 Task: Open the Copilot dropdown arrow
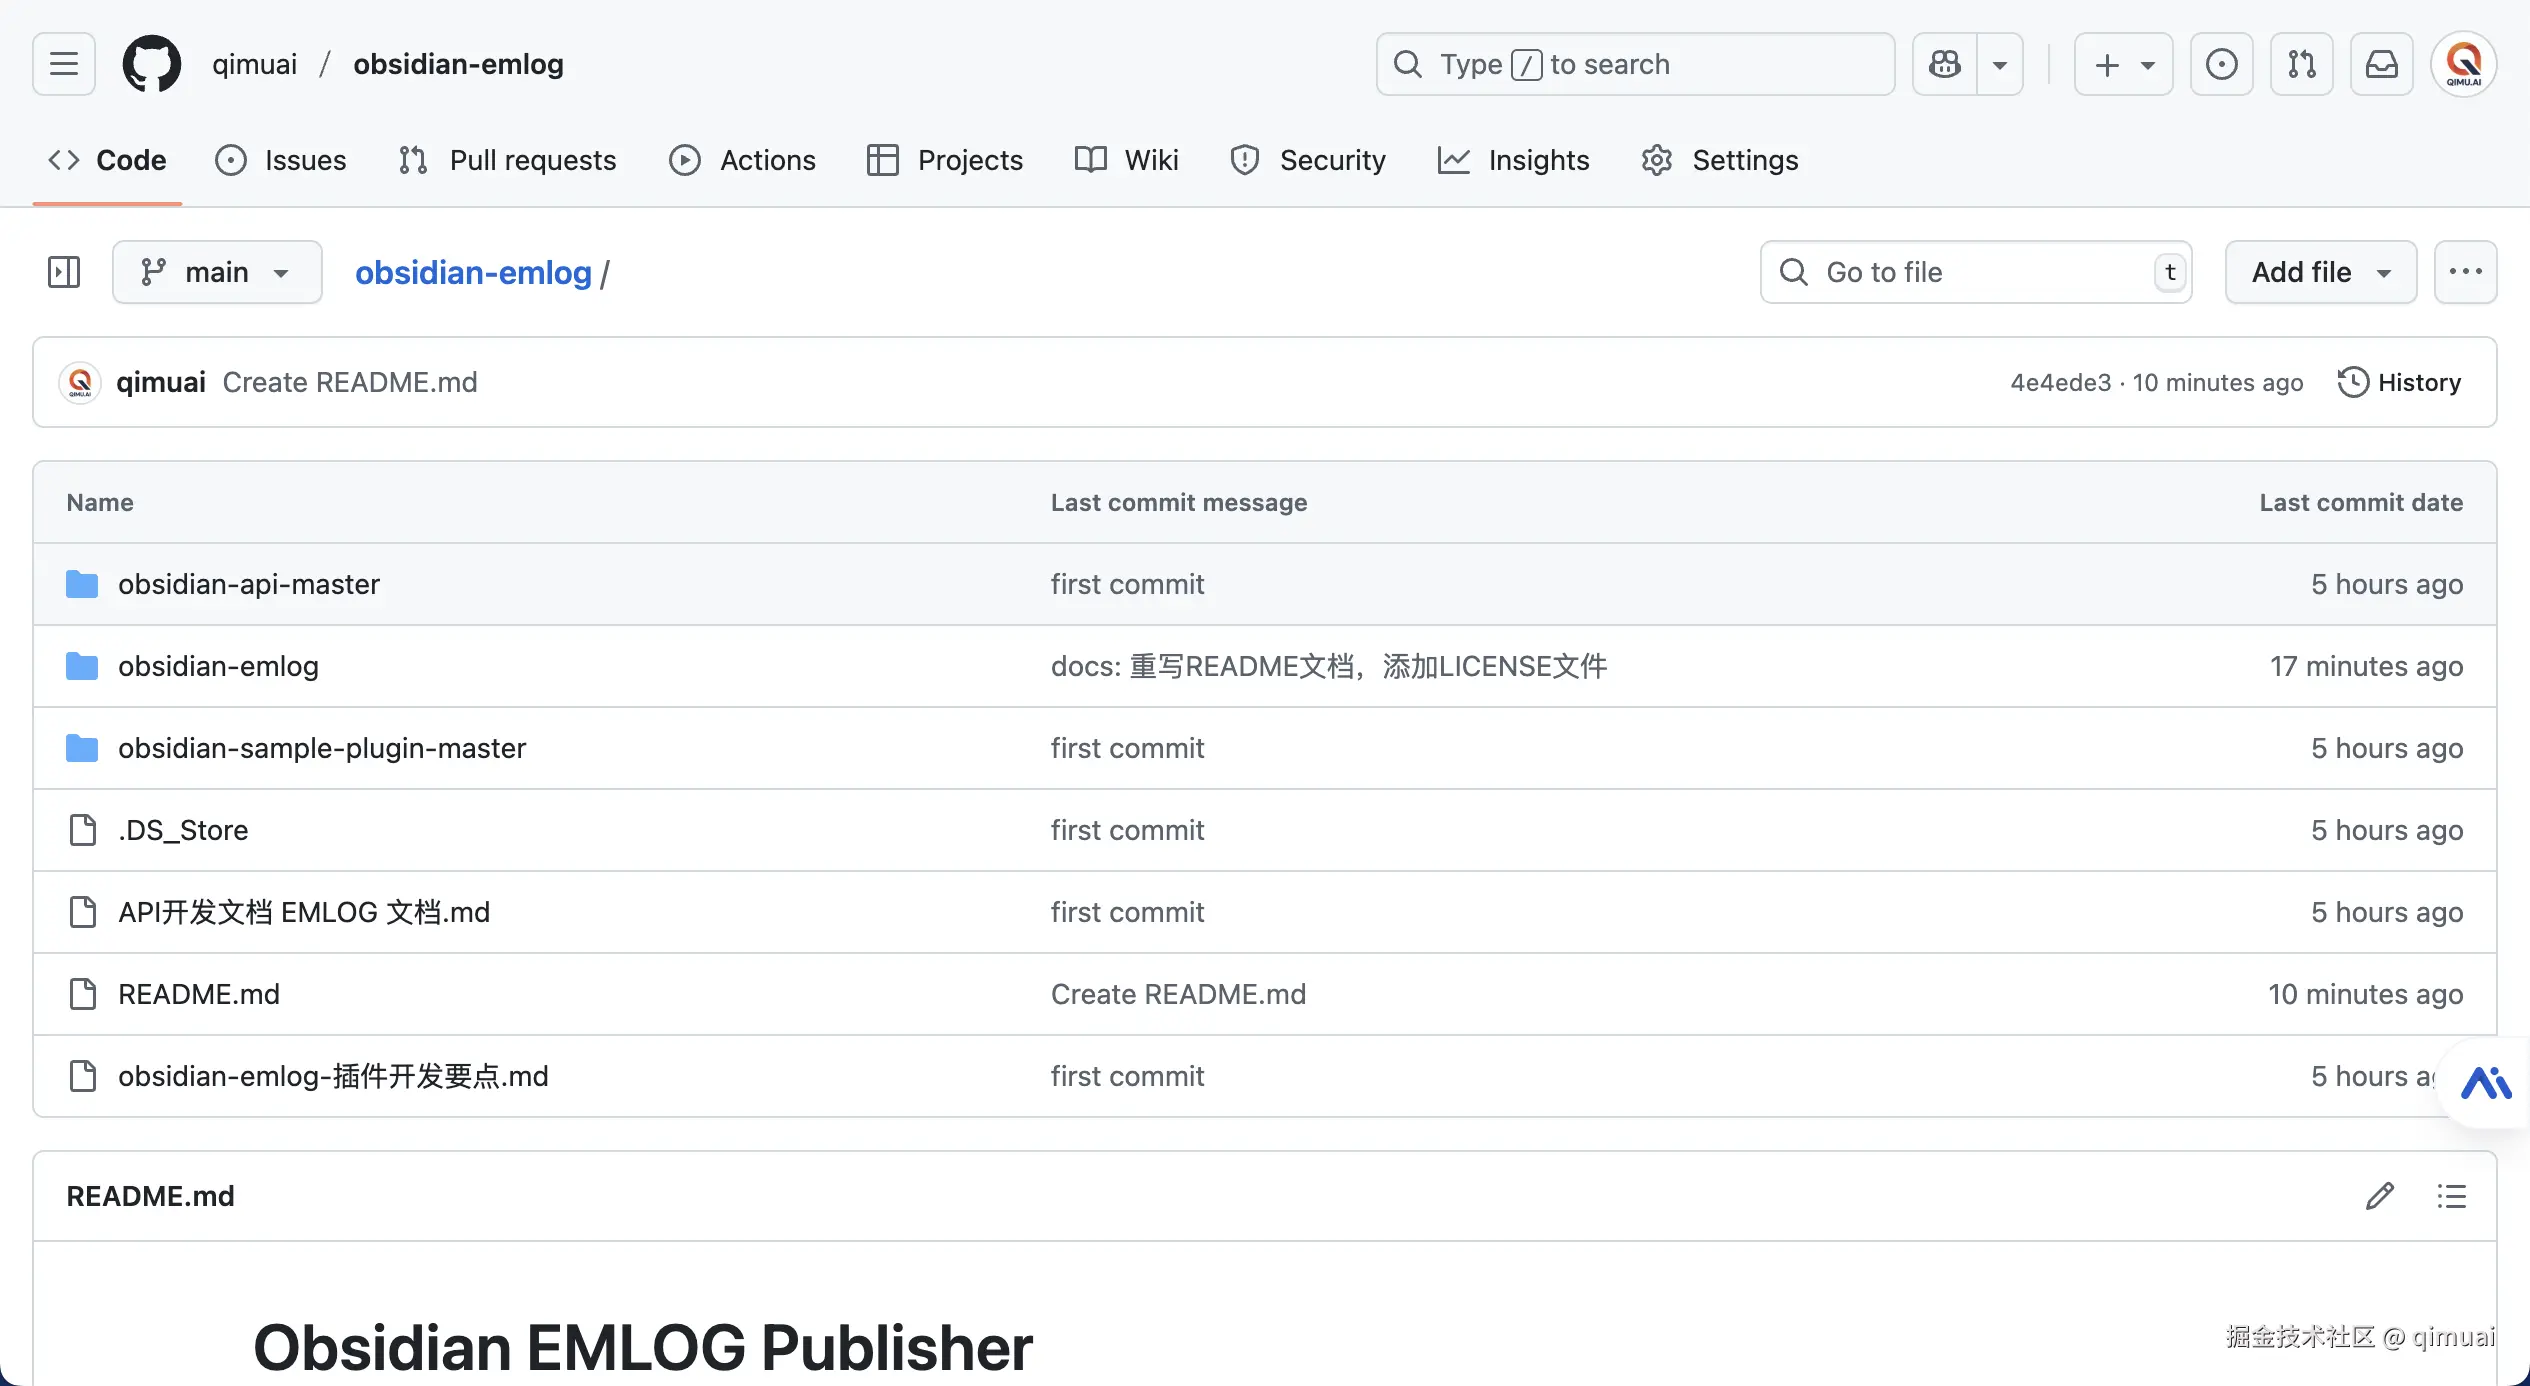pyautogui.click(x=2000, y=64)
